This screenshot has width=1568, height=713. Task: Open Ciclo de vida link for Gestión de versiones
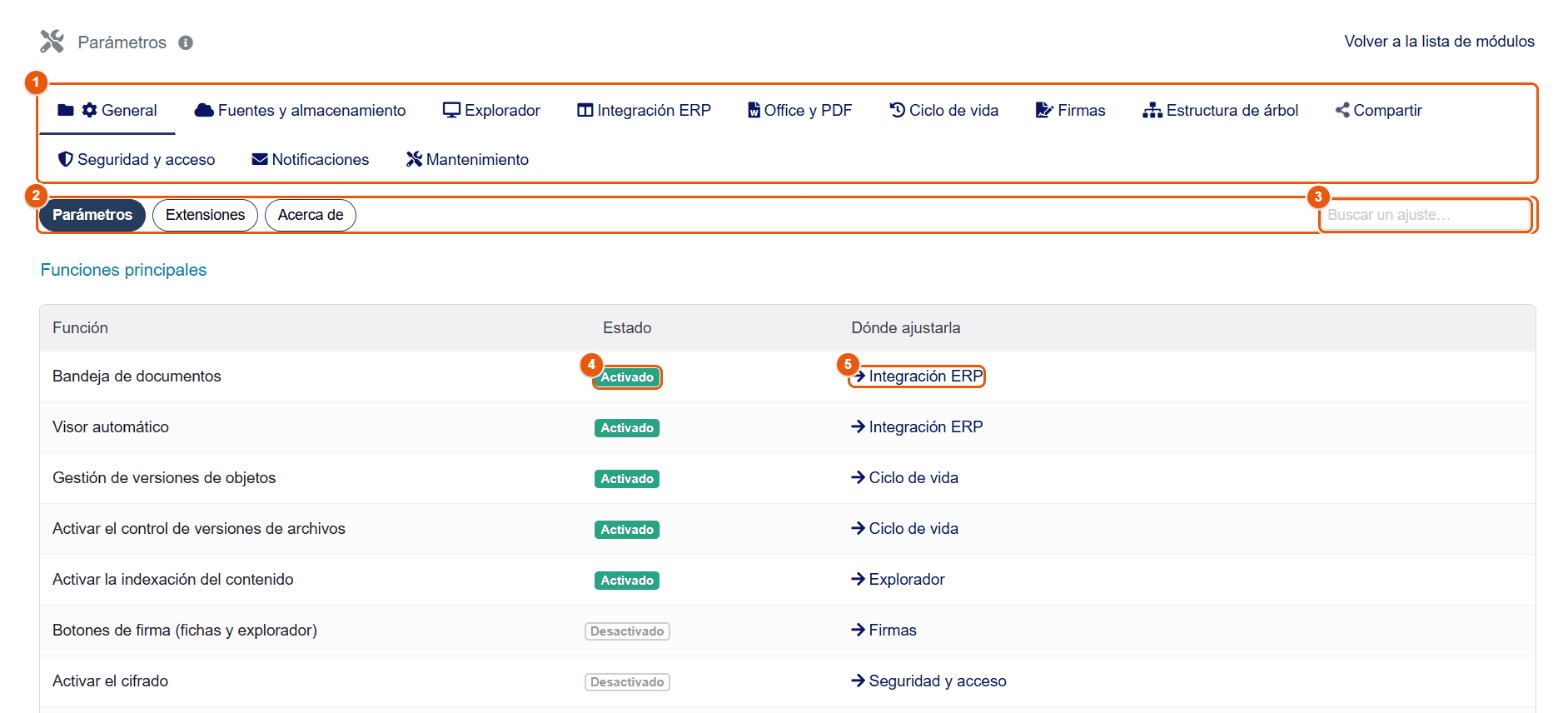click(x=905, y=479)
